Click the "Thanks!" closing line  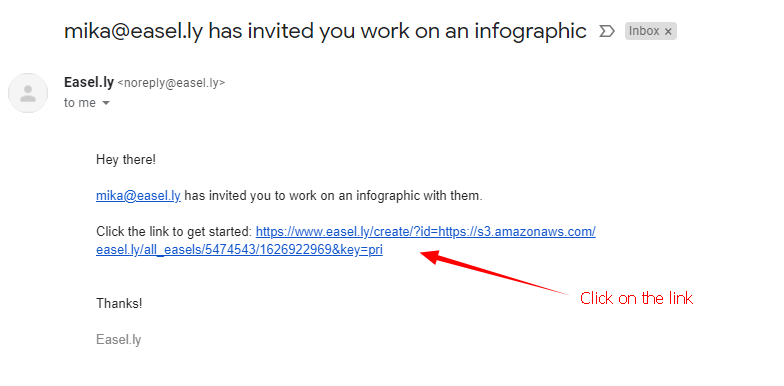(x=119, y=304)
